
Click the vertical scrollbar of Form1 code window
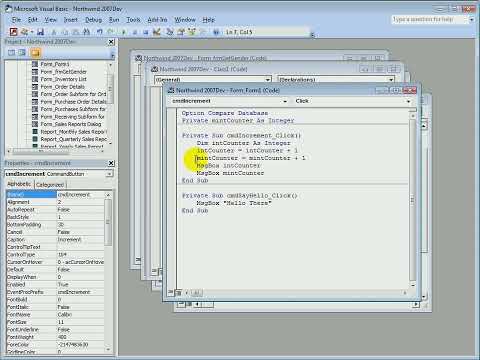[413, 200]
